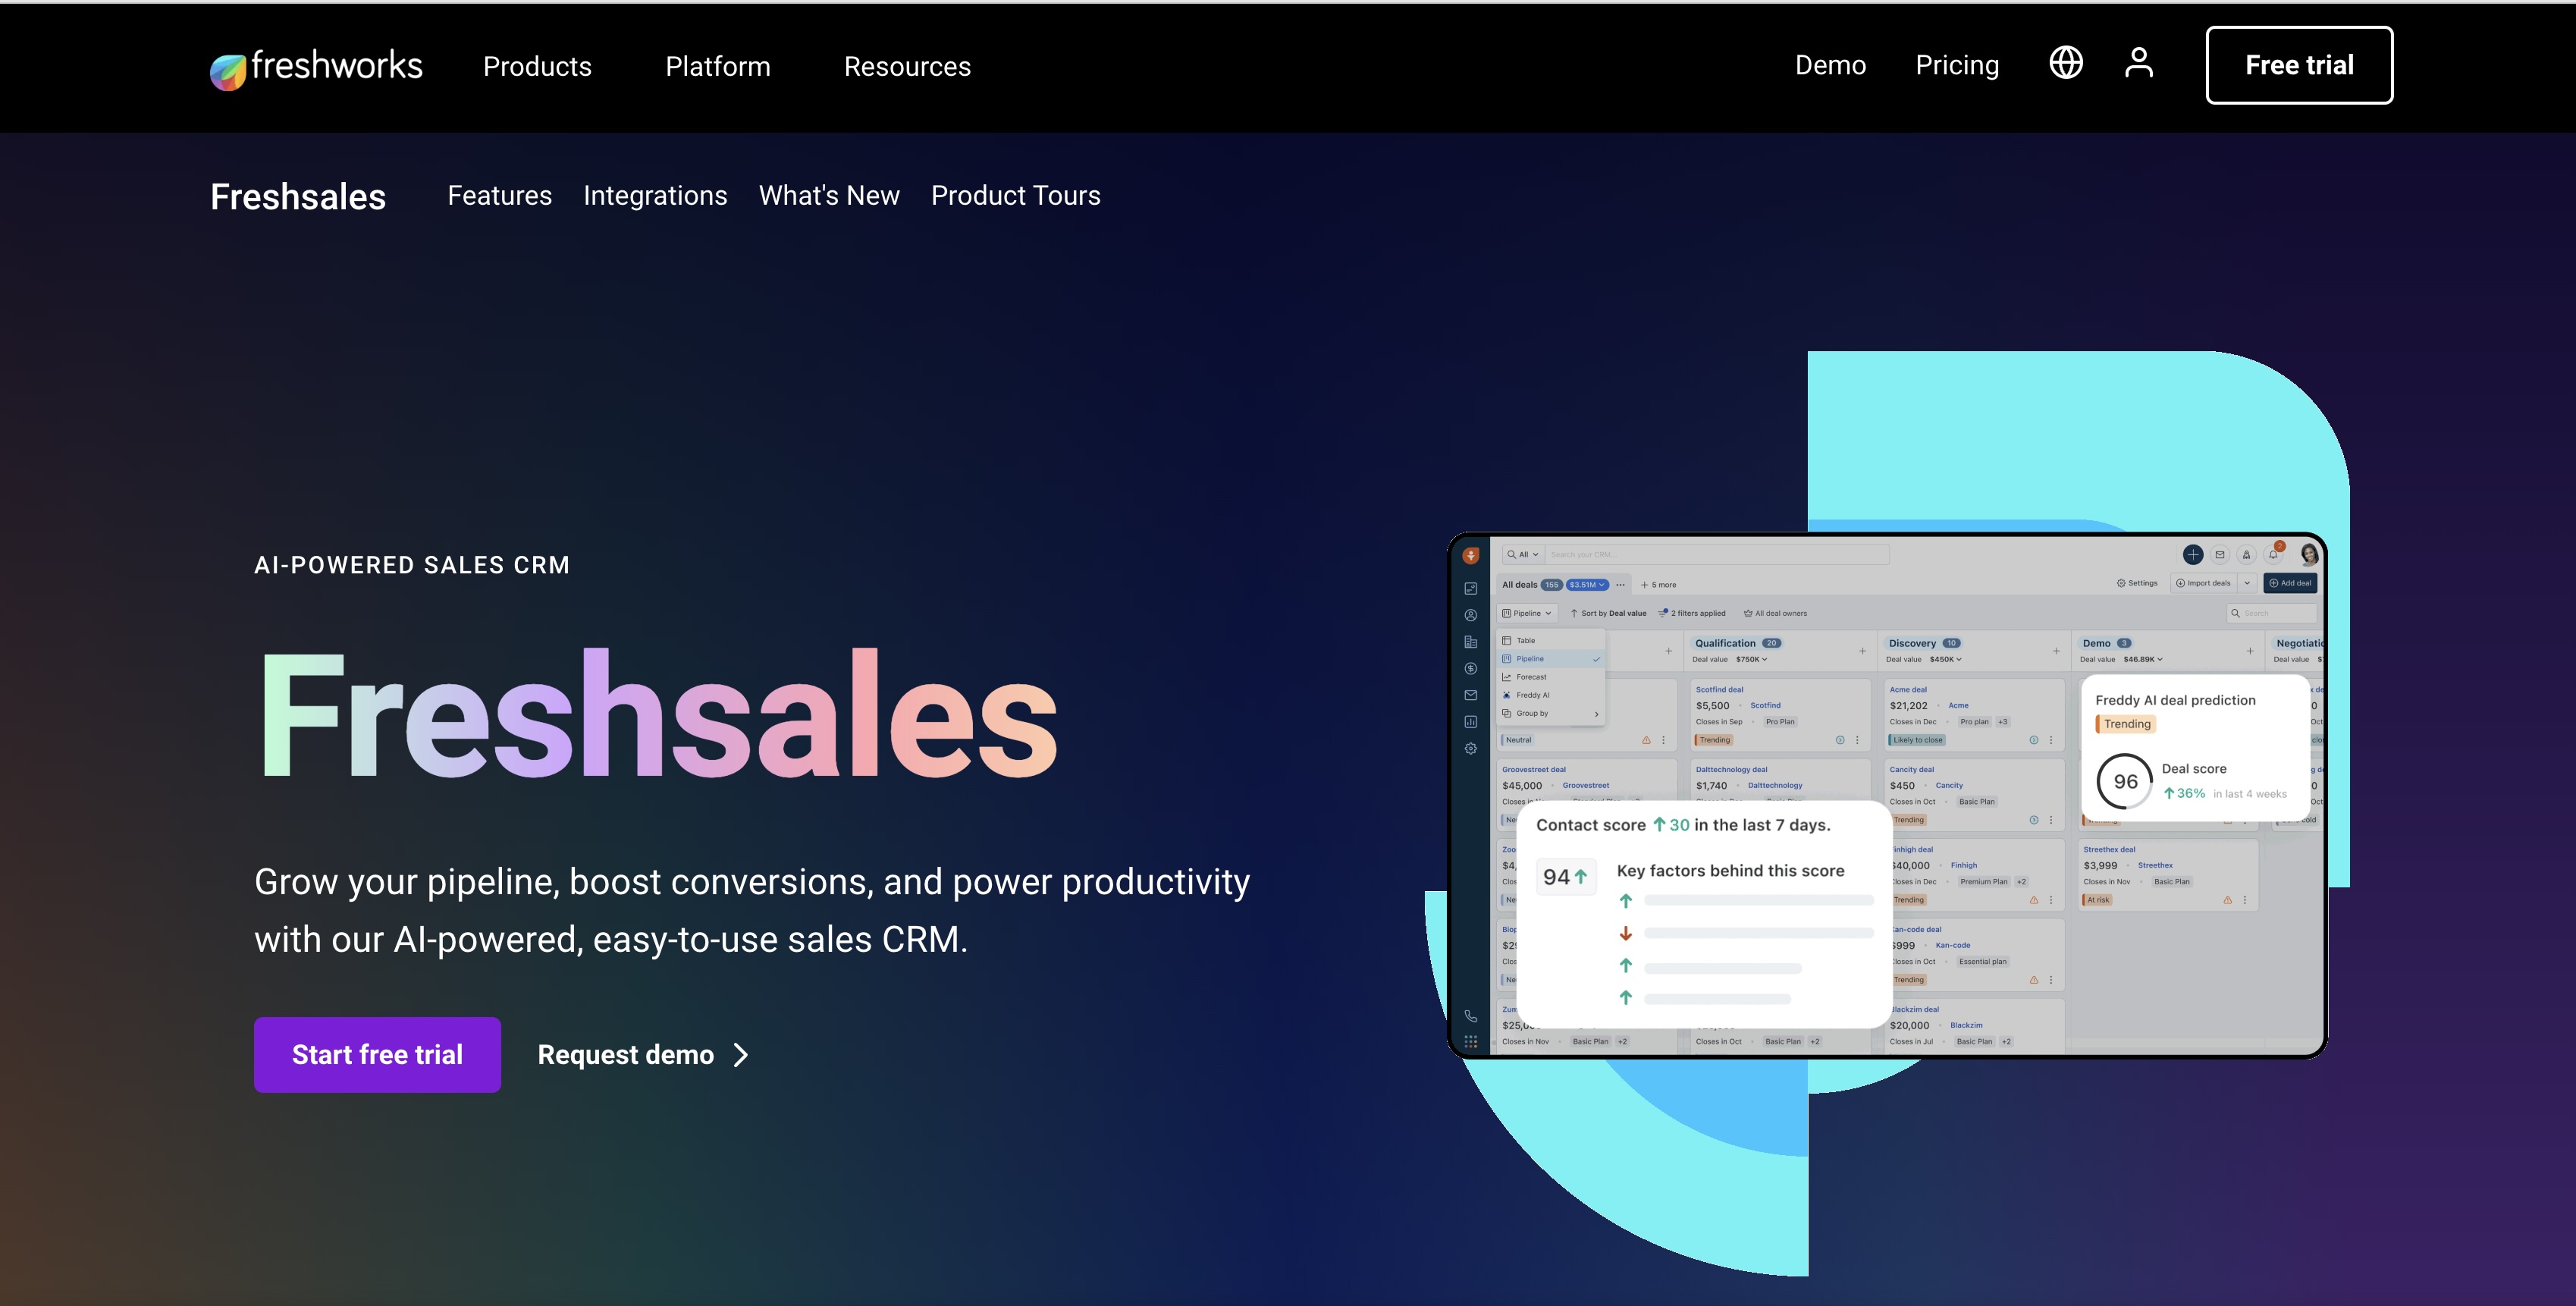Click the "Start free trial" button
Screen dimensions: 2576x1306
(x=377, y=1054)
